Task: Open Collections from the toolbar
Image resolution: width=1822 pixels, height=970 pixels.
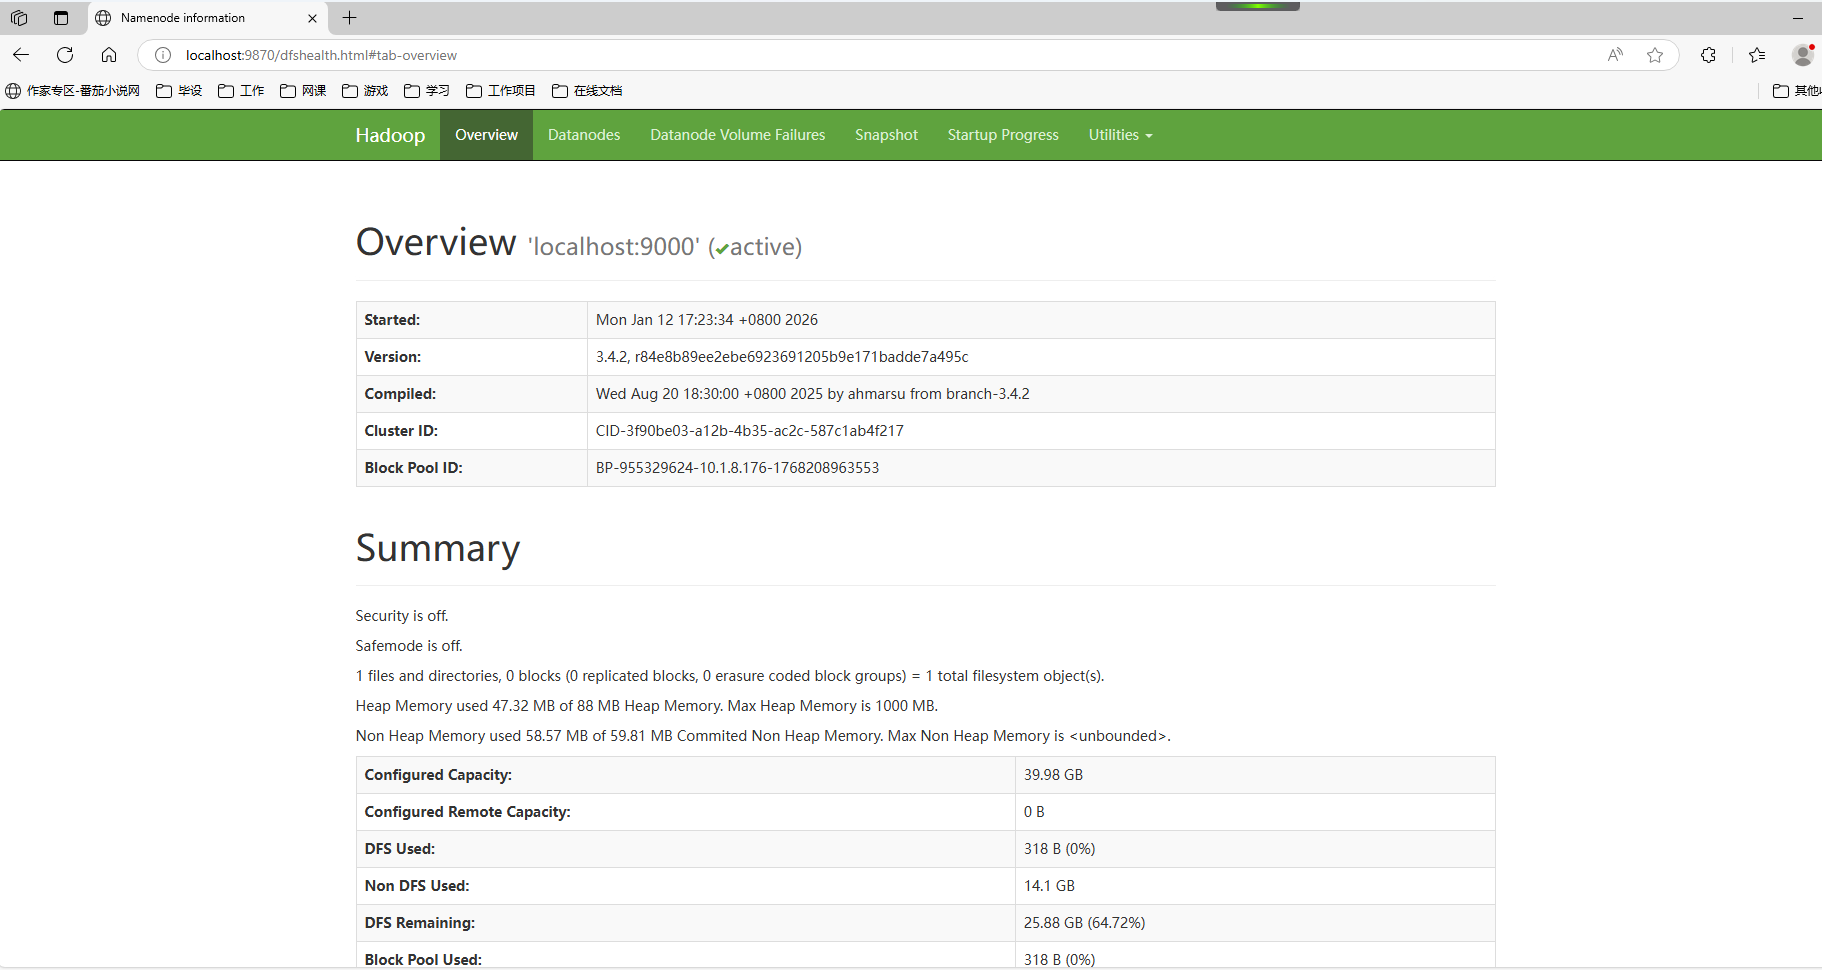Action: [1757, 55]
